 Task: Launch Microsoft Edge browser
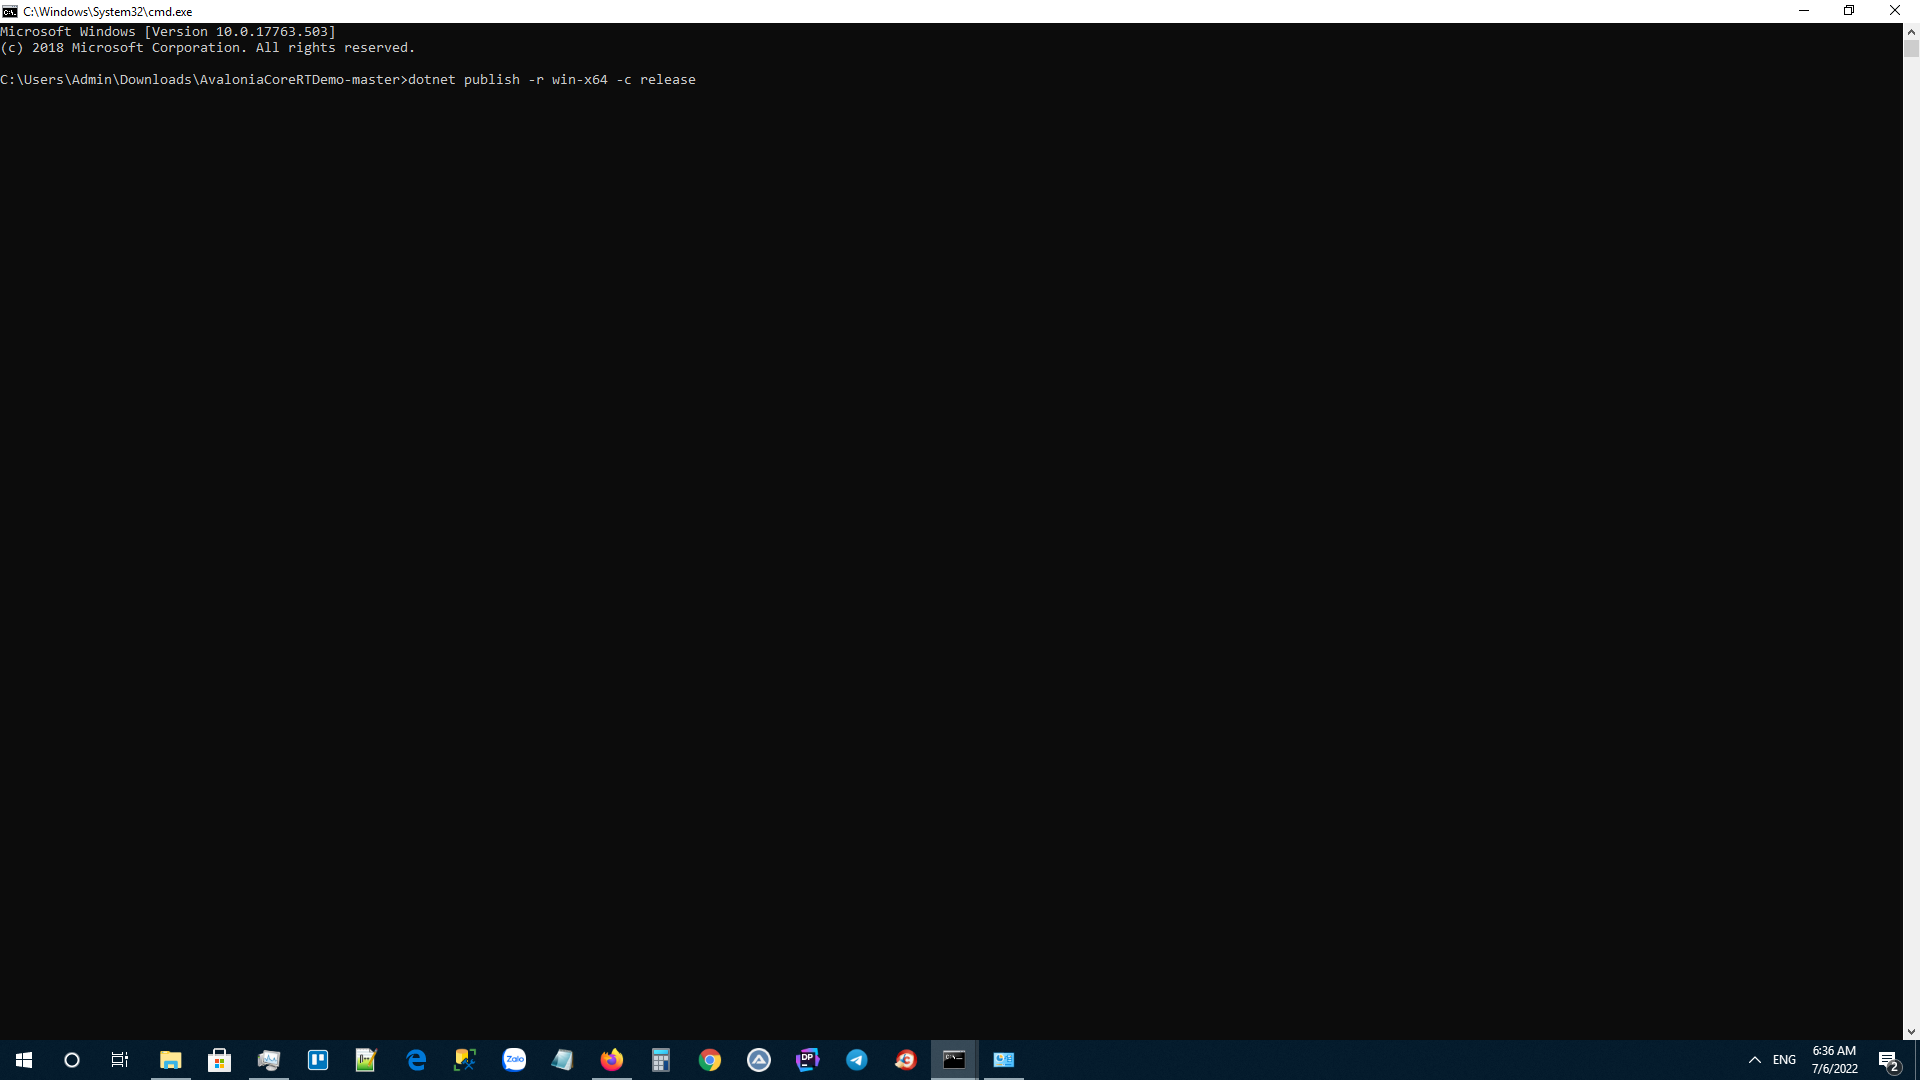coord(416,1059)
